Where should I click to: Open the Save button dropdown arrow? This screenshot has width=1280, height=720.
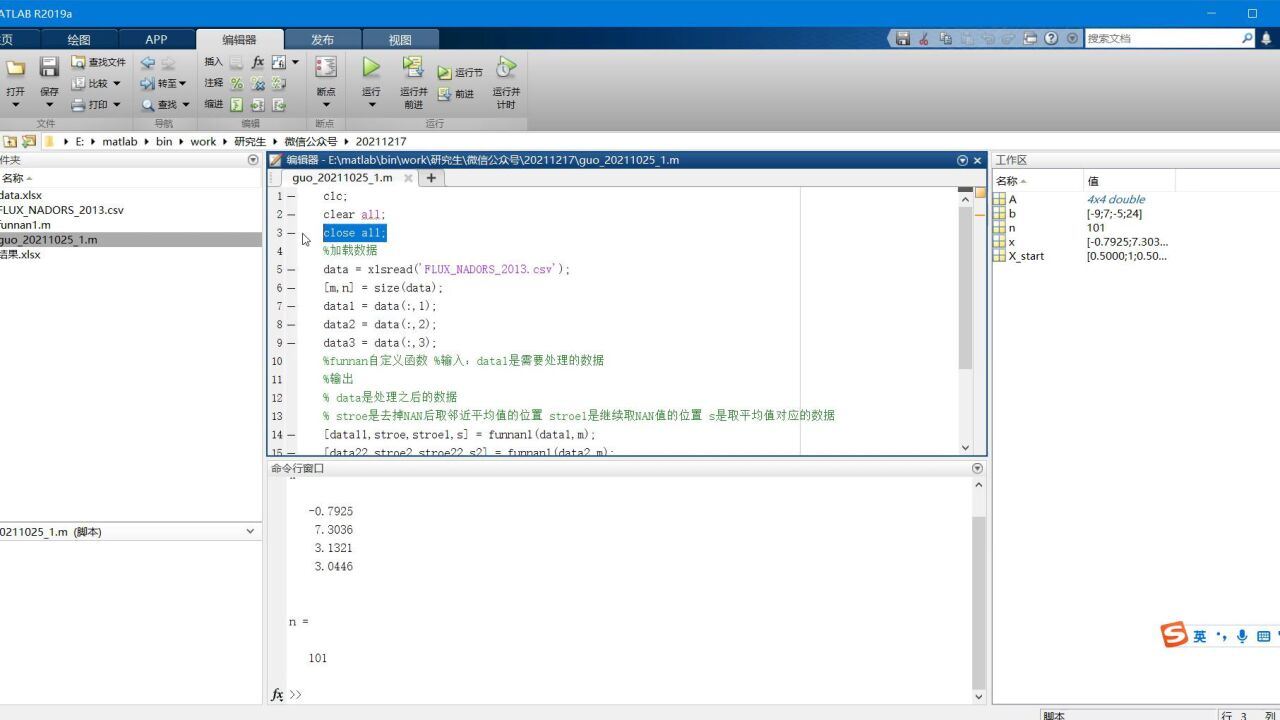point(49,105)
